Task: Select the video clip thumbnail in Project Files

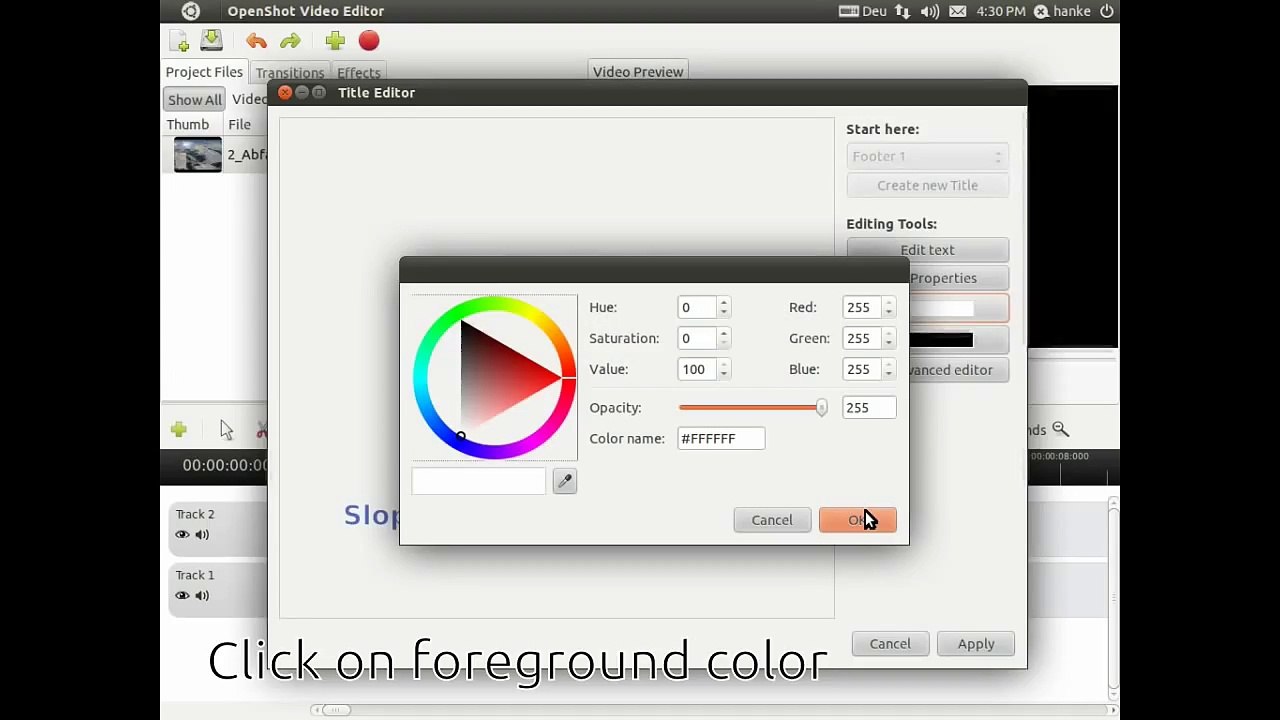Action: [x=198, y=155]
